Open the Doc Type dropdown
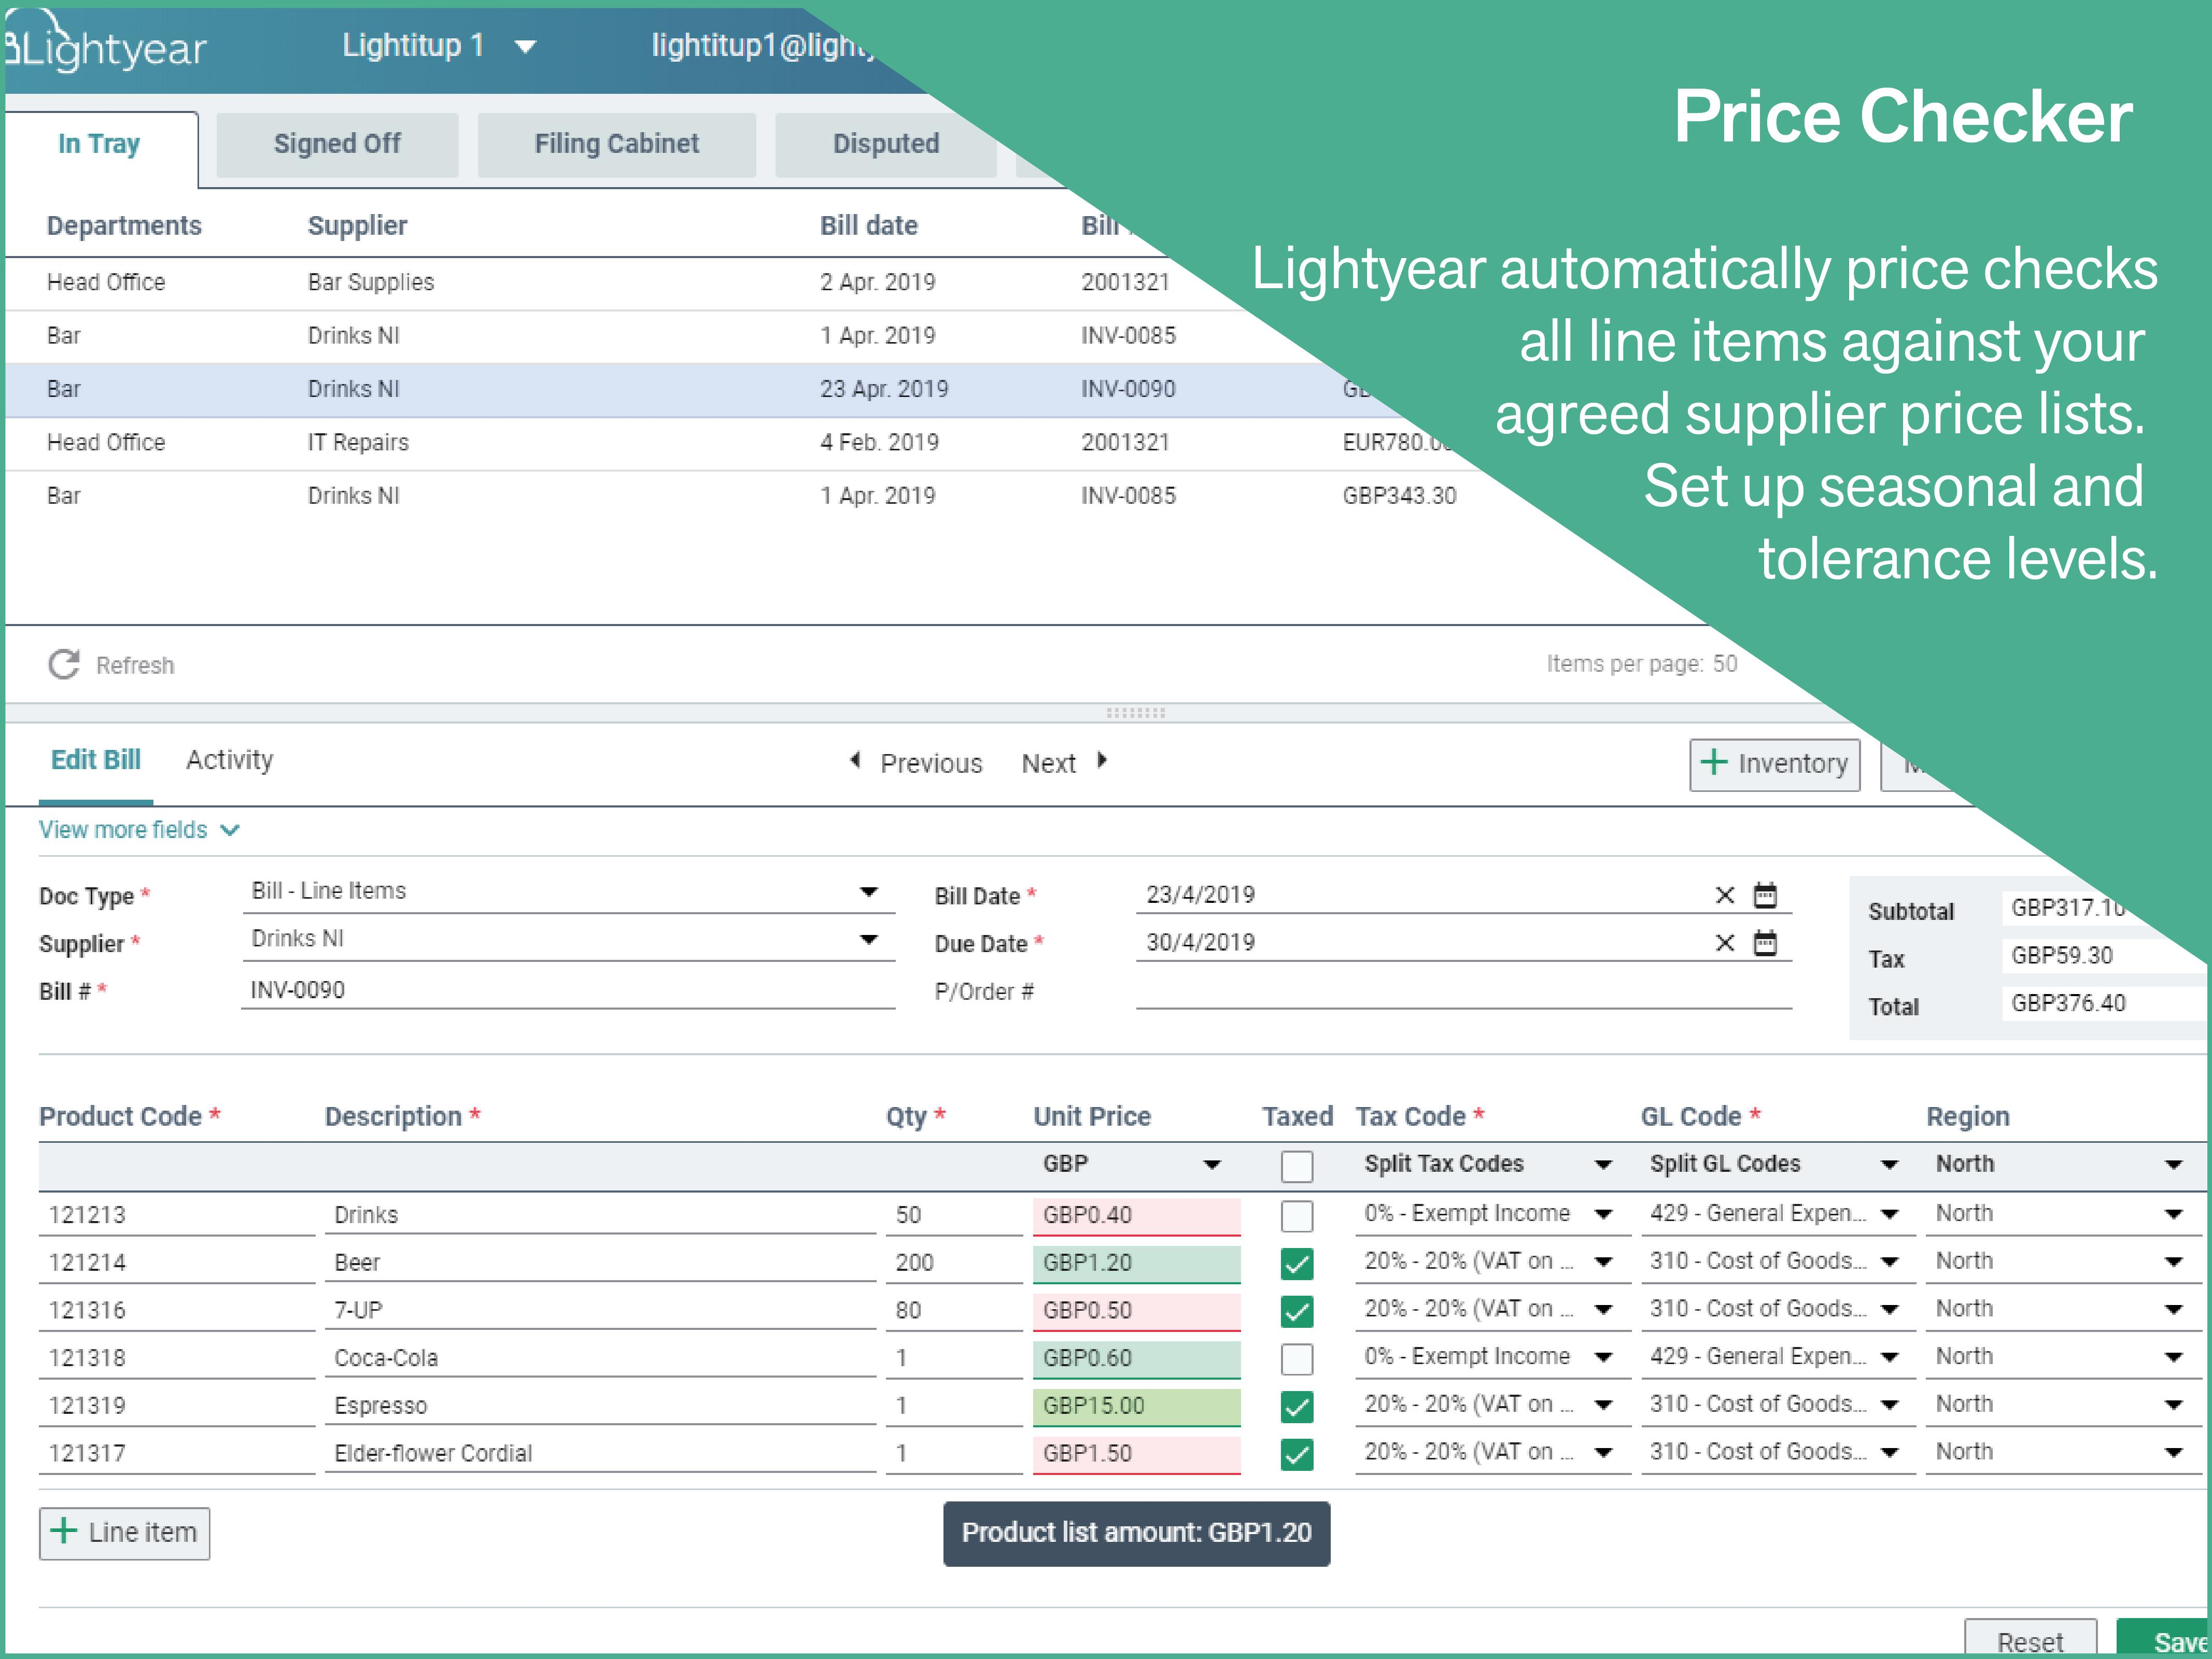 click(x=868, y=891)
